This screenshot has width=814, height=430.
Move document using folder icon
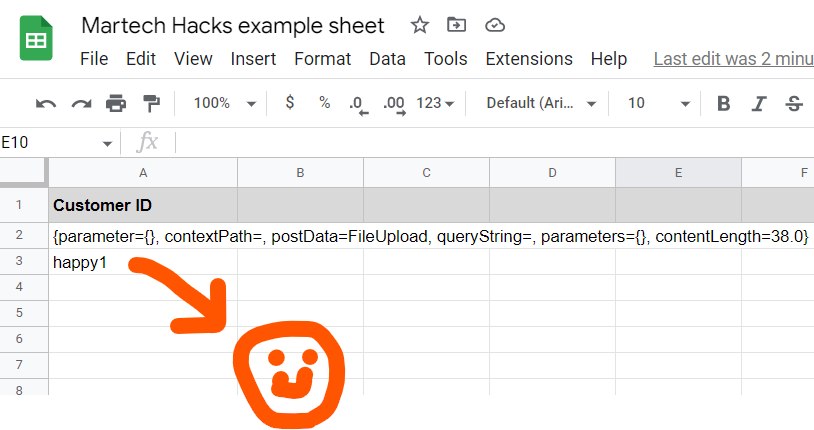456,24
